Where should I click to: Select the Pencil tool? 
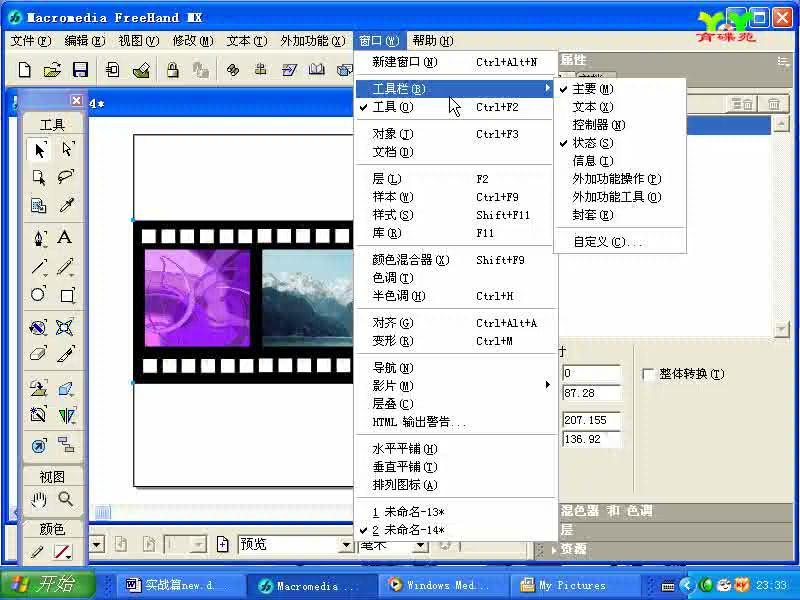(x=66, y=267)
